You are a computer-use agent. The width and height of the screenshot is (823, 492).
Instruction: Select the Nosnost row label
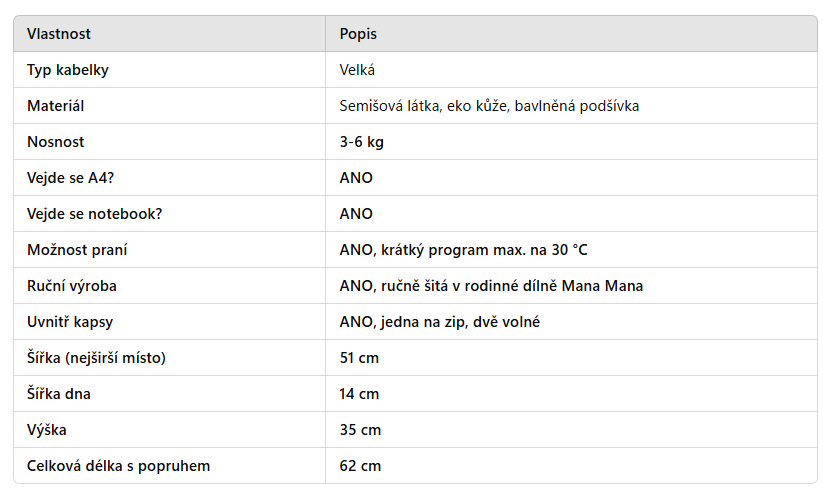point(56,142)
